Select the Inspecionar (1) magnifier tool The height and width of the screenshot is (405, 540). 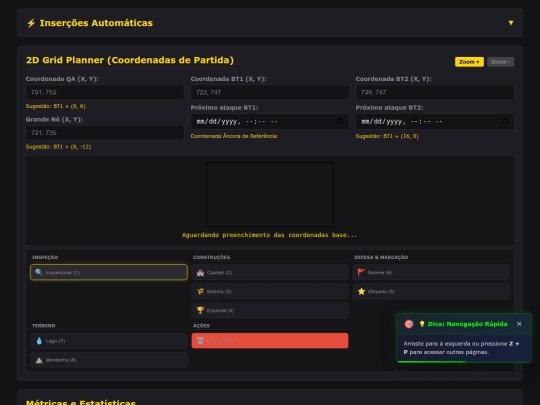tap(109, 272)
